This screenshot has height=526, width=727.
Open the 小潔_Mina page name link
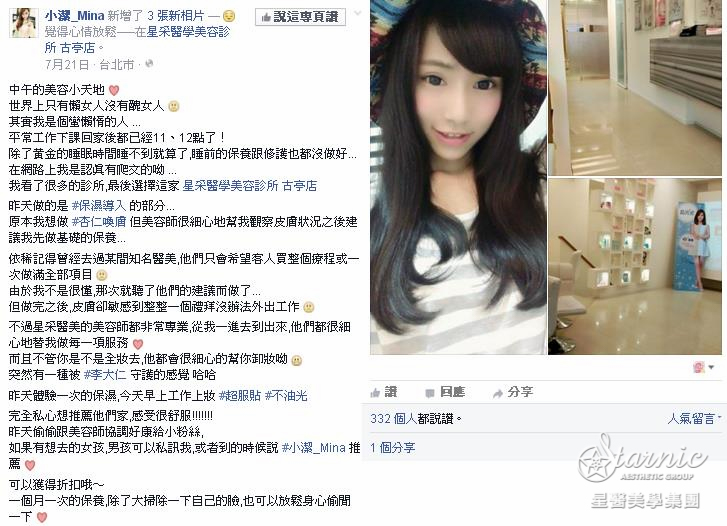click(74, 16)
